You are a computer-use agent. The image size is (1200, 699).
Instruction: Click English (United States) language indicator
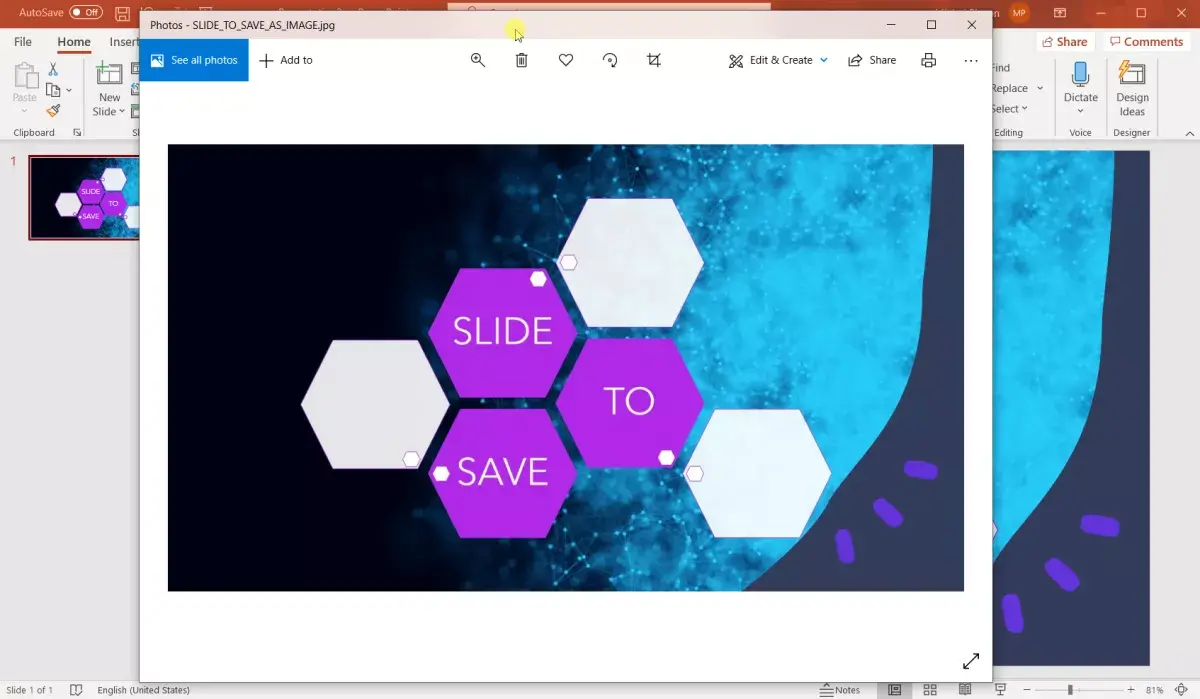point(143,690)
